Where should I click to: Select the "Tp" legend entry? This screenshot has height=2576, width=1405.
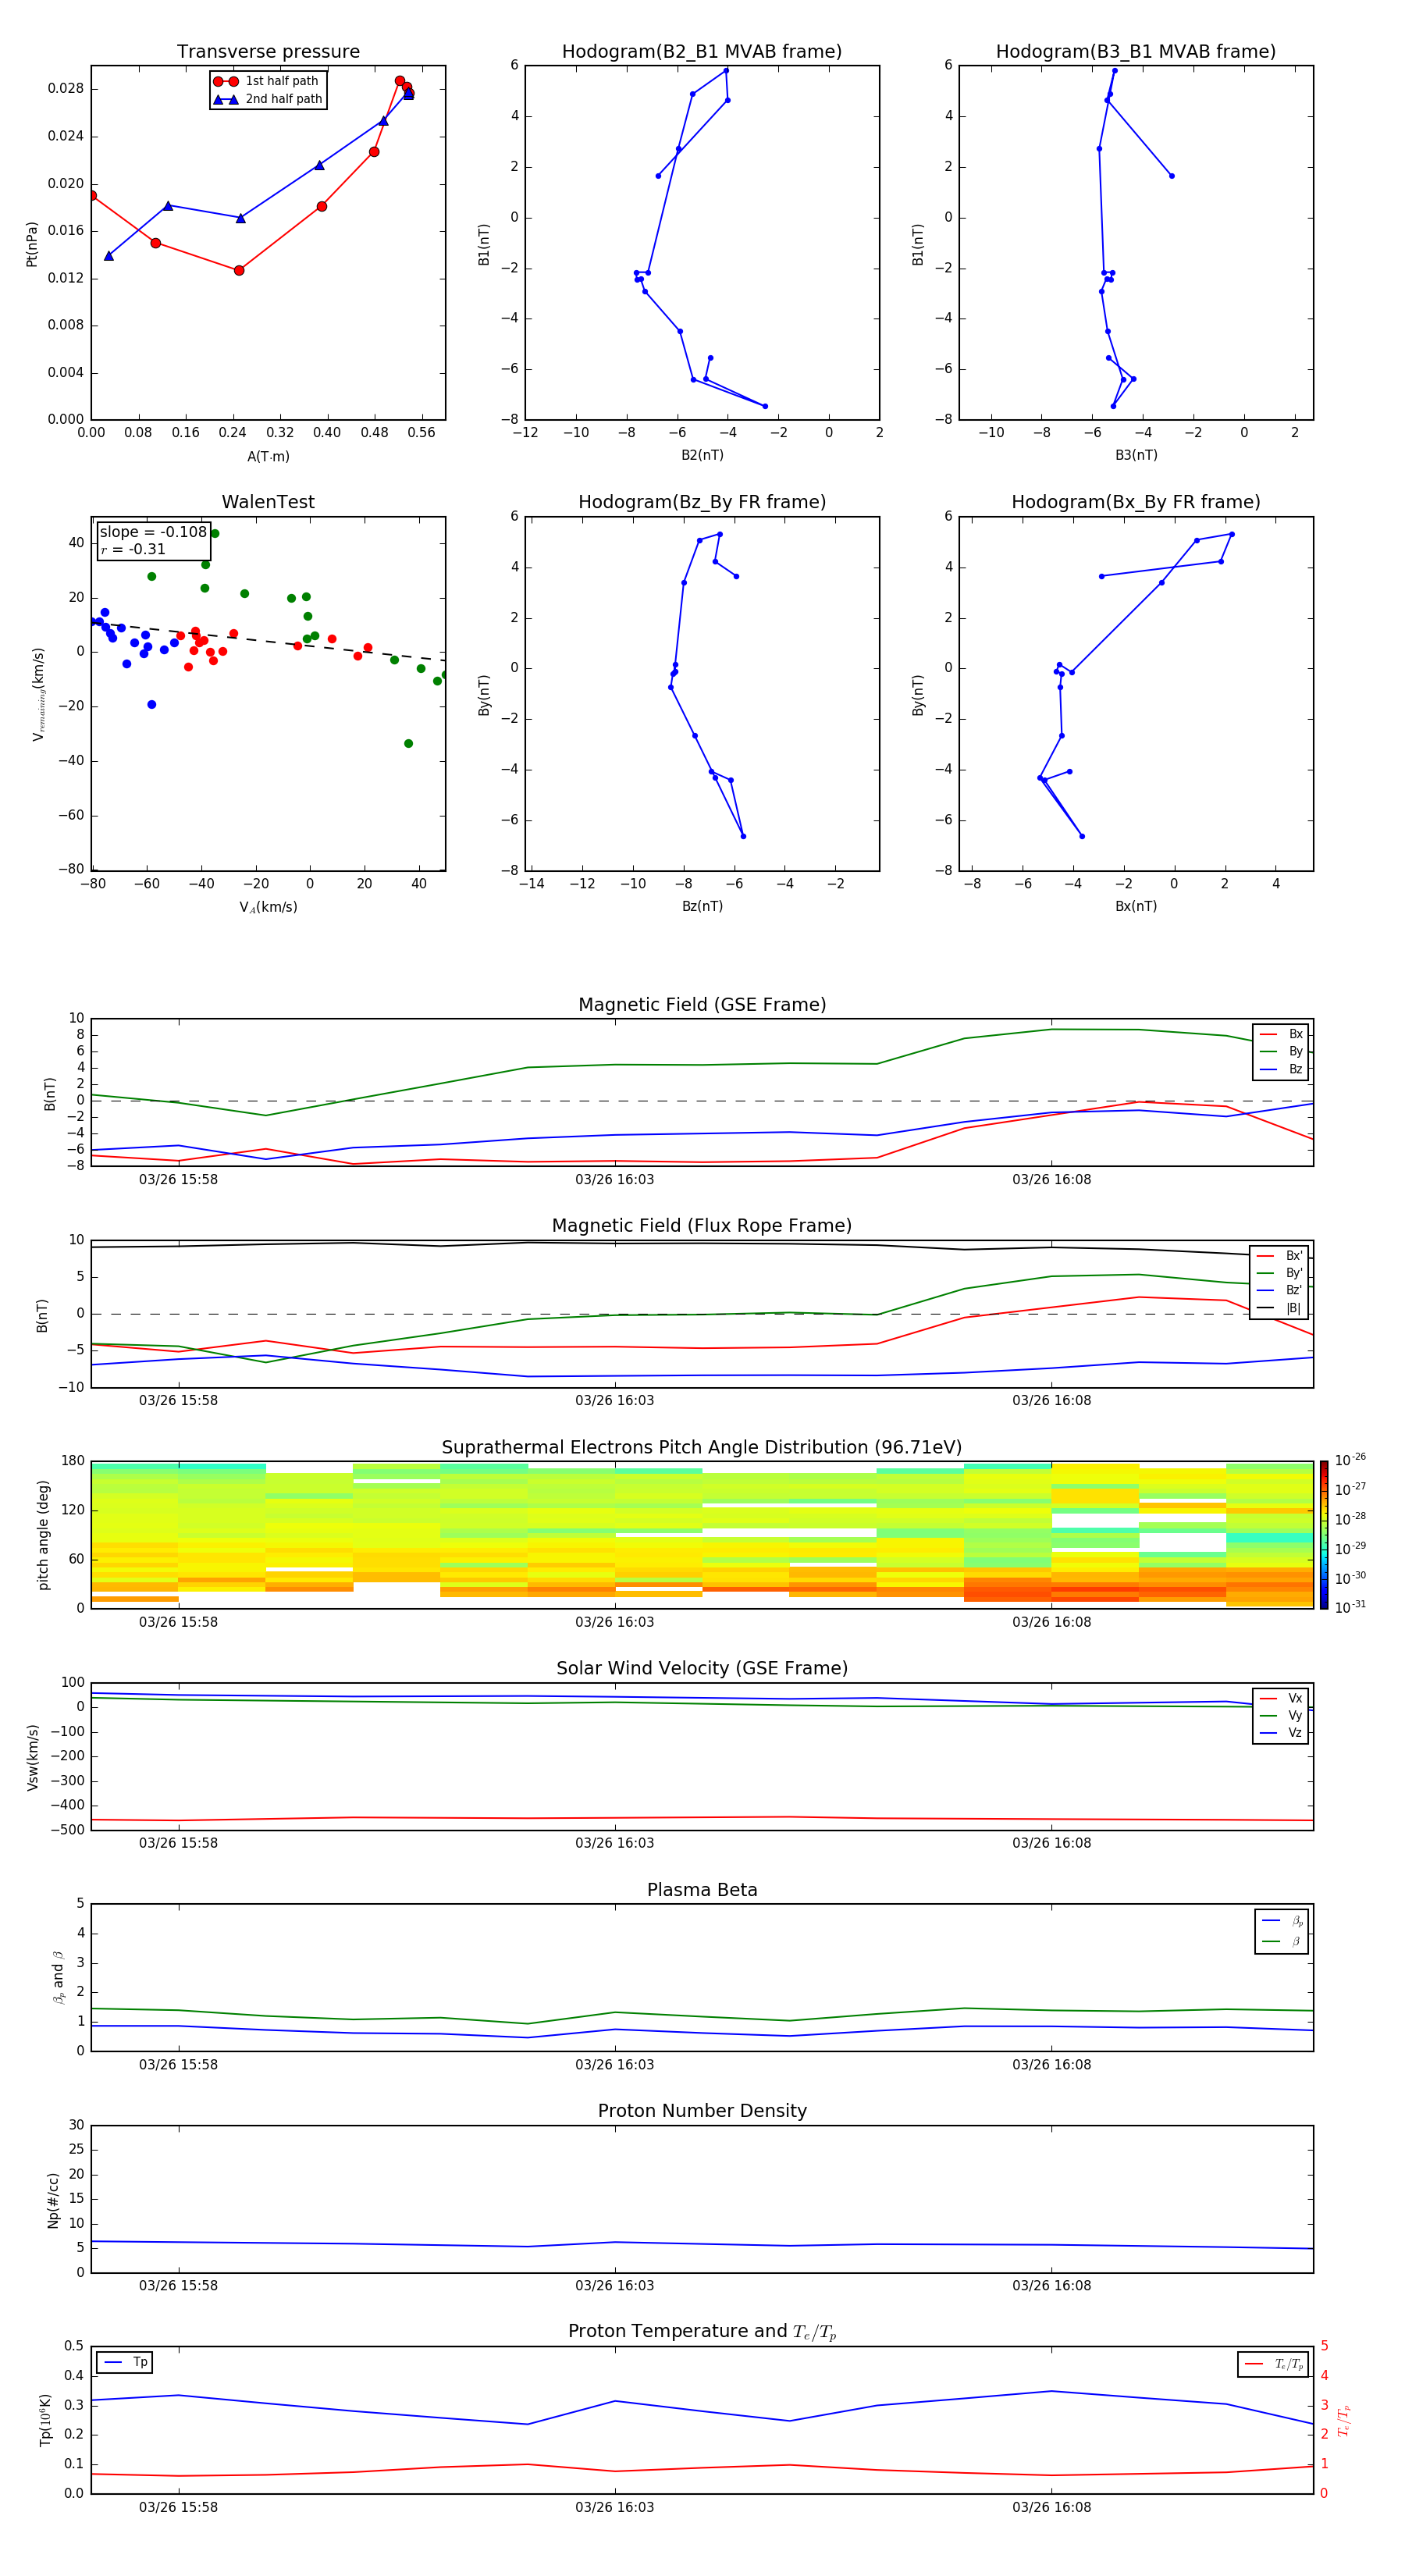click(125, 2362)
